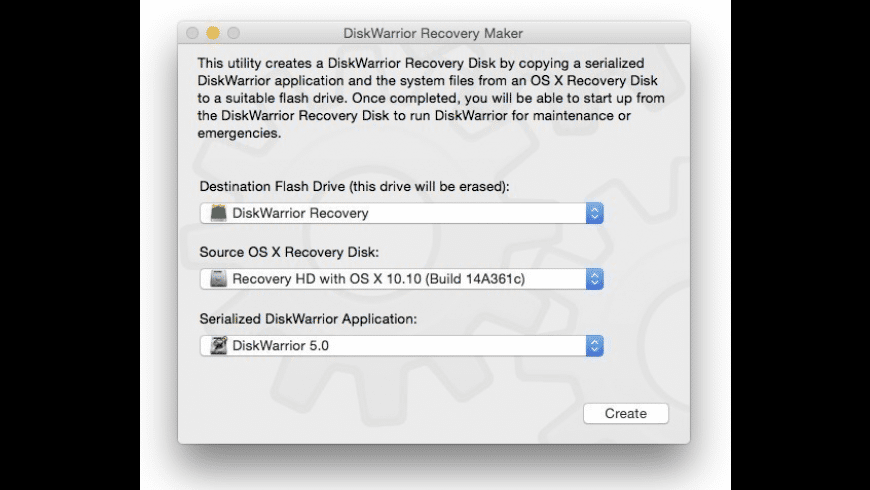The width and height of the screenshot is (870, 490).
Task: Close the DiskWarrior Recovery Maker window
Action: [x=192, y=33]
